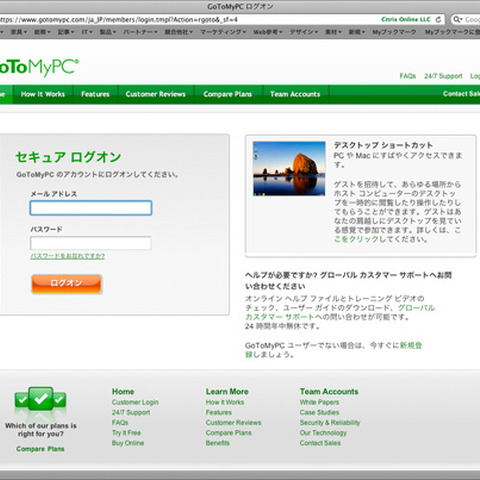The image size is (480, 480).
Task: Click the Home heading in the footer
Action: [x=123, y=392]
